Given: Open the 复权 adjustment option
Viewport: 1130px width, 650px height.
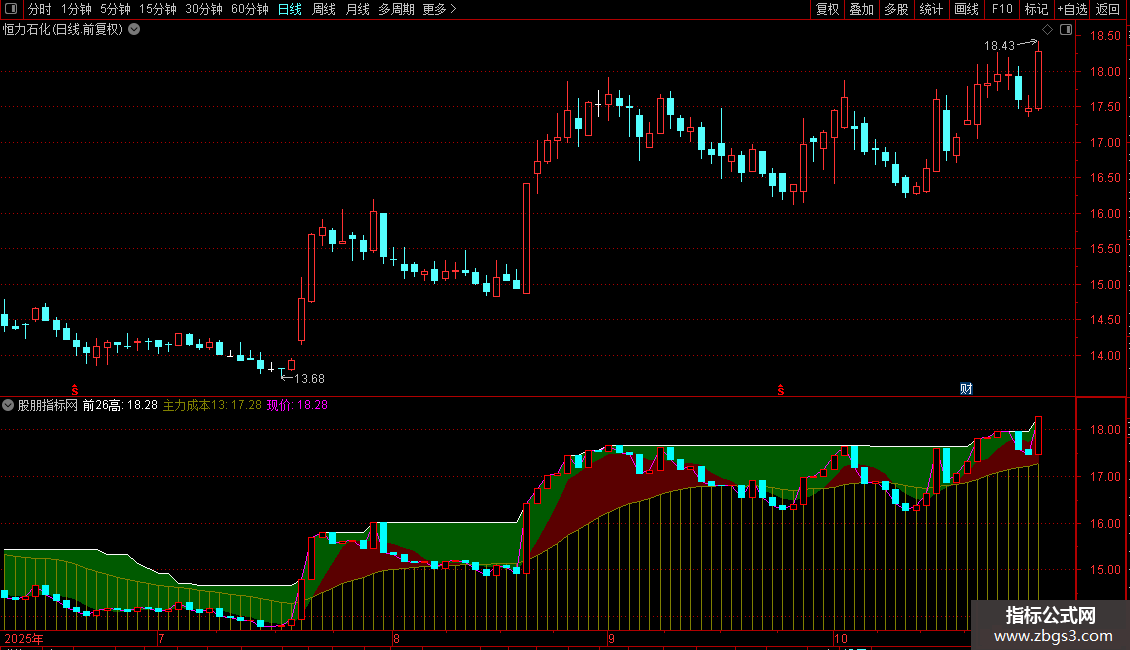Looking at the screenshot, I should click(x=827, y=9).
